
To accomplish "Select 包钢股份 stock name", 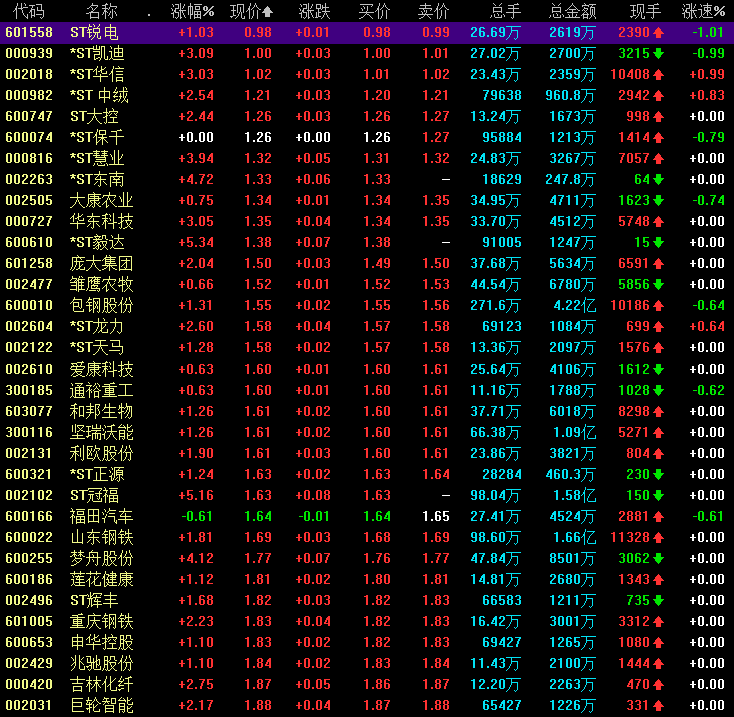I will click(x=102, y=305).
